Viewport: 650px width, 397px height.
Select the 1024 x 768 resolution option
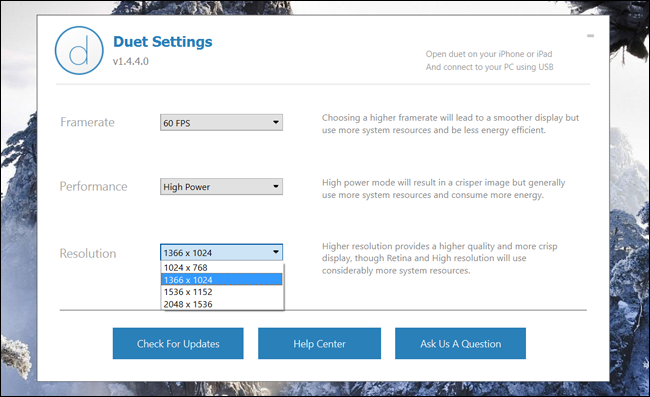pyautogui.click(x=222, y=268)
